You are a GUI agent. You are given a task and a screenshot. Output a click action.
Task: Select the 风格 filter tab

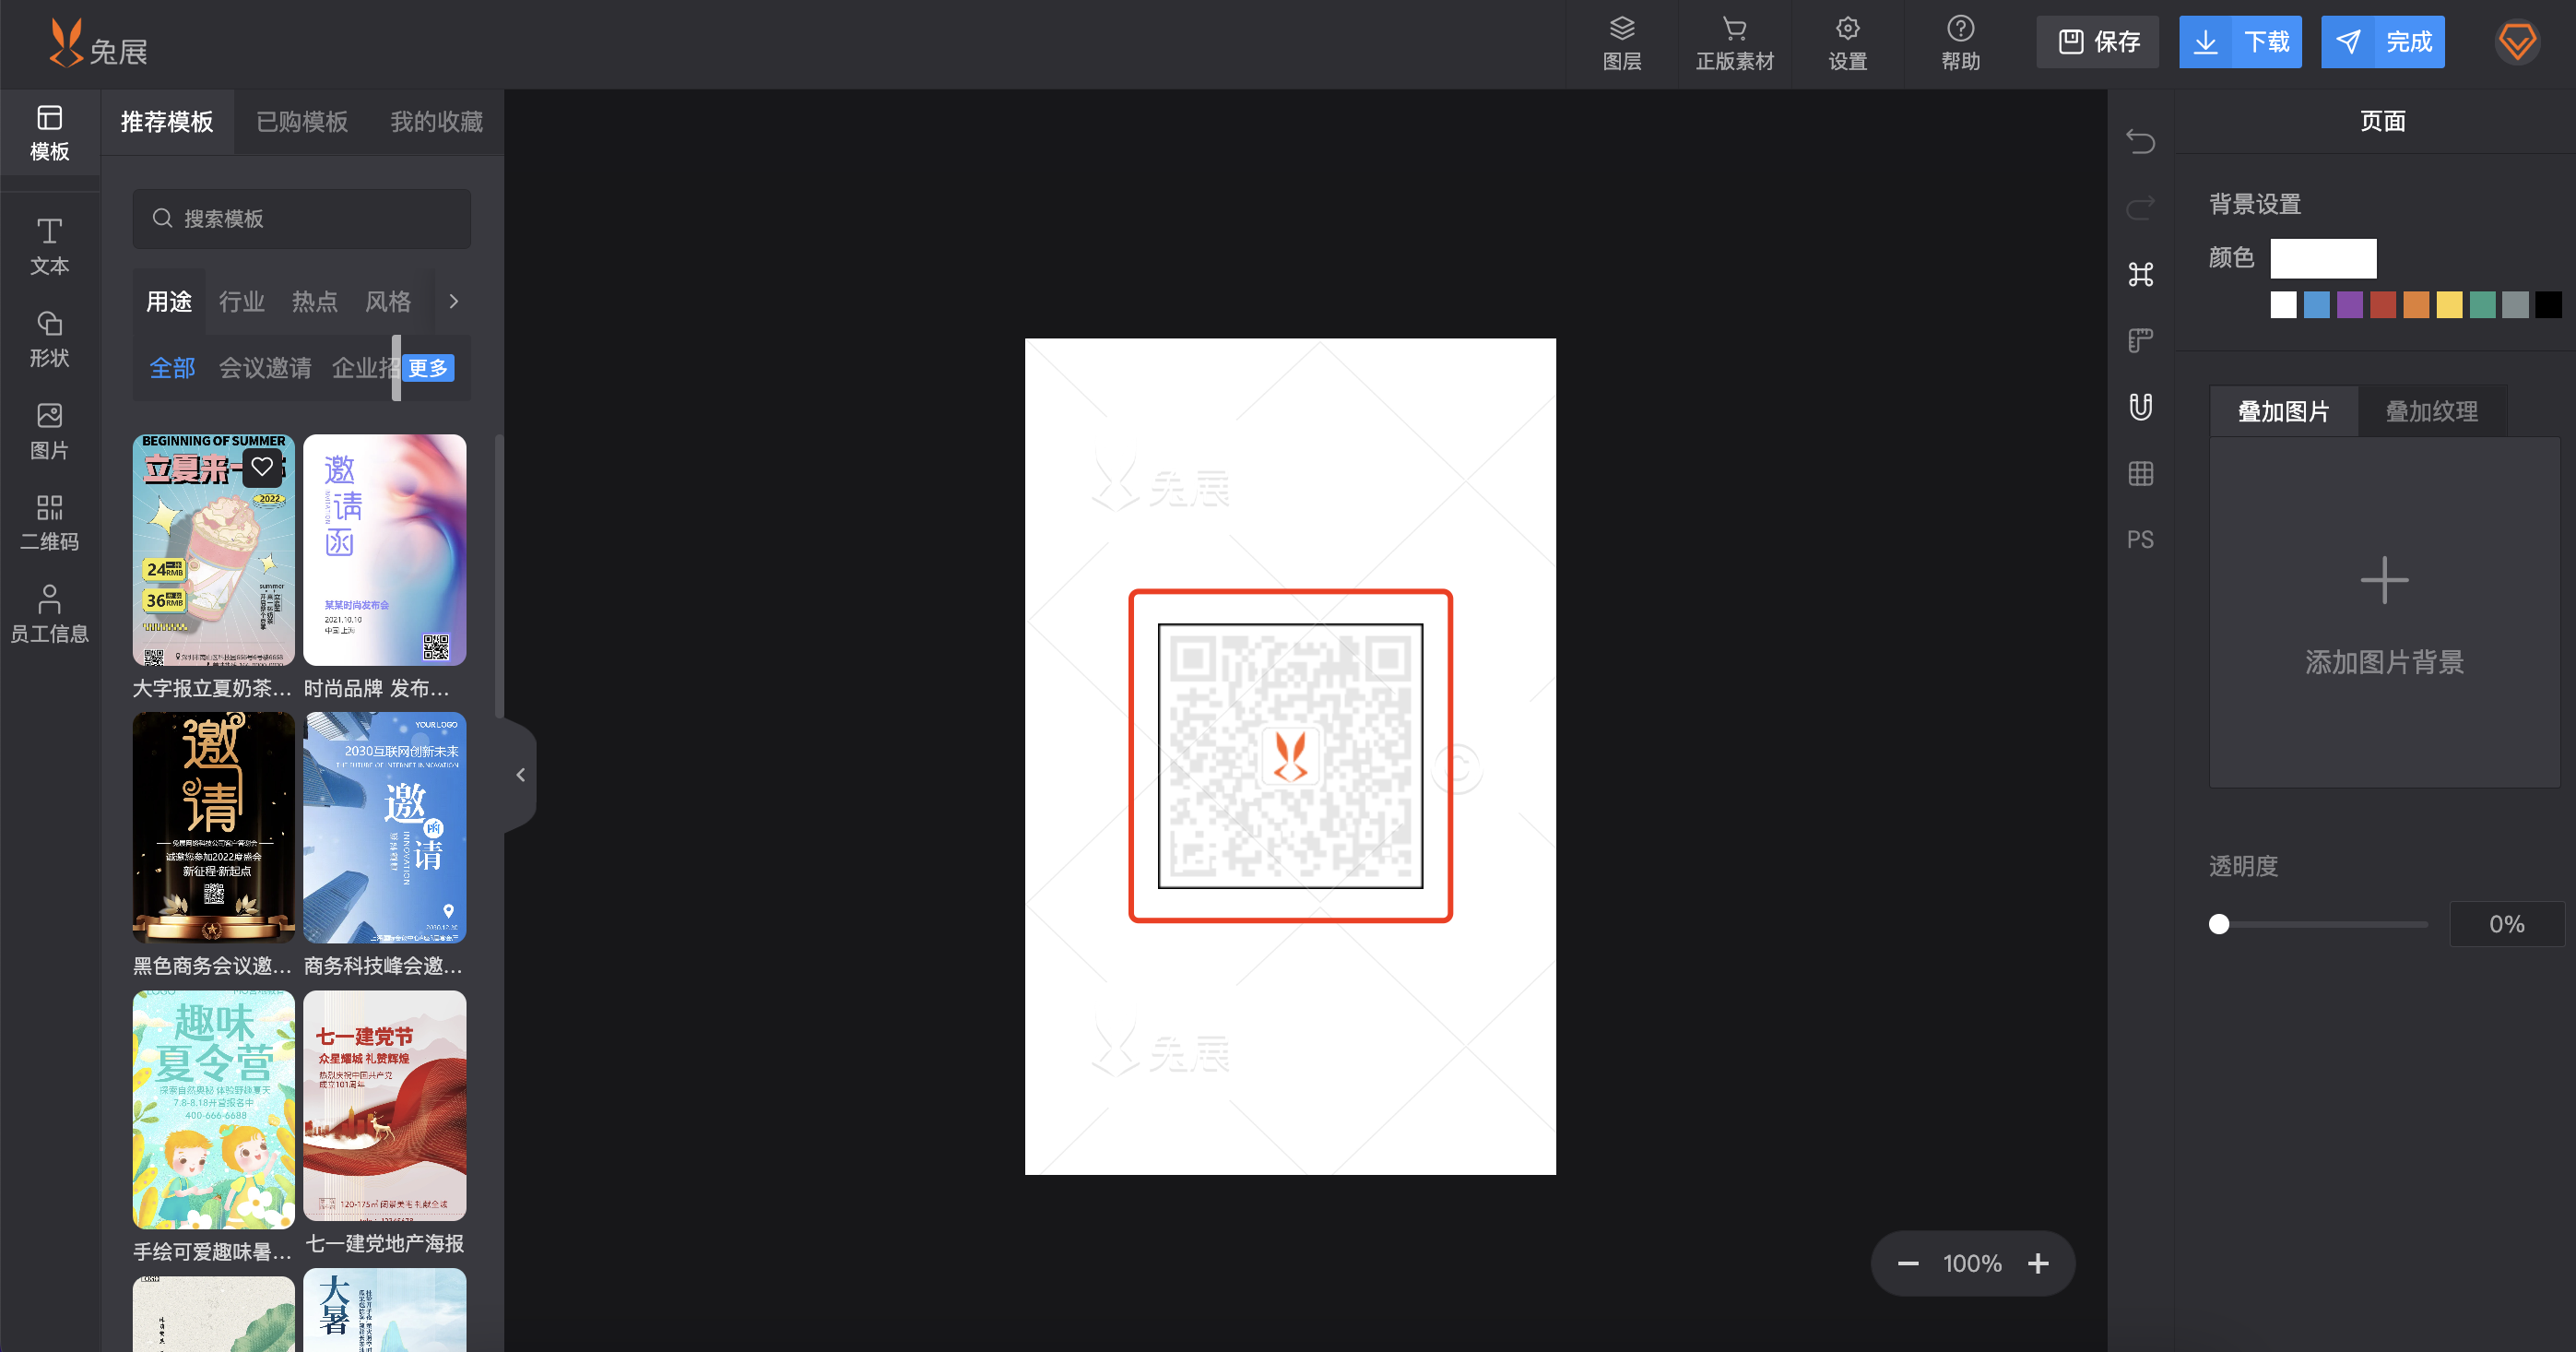[387, 301]
